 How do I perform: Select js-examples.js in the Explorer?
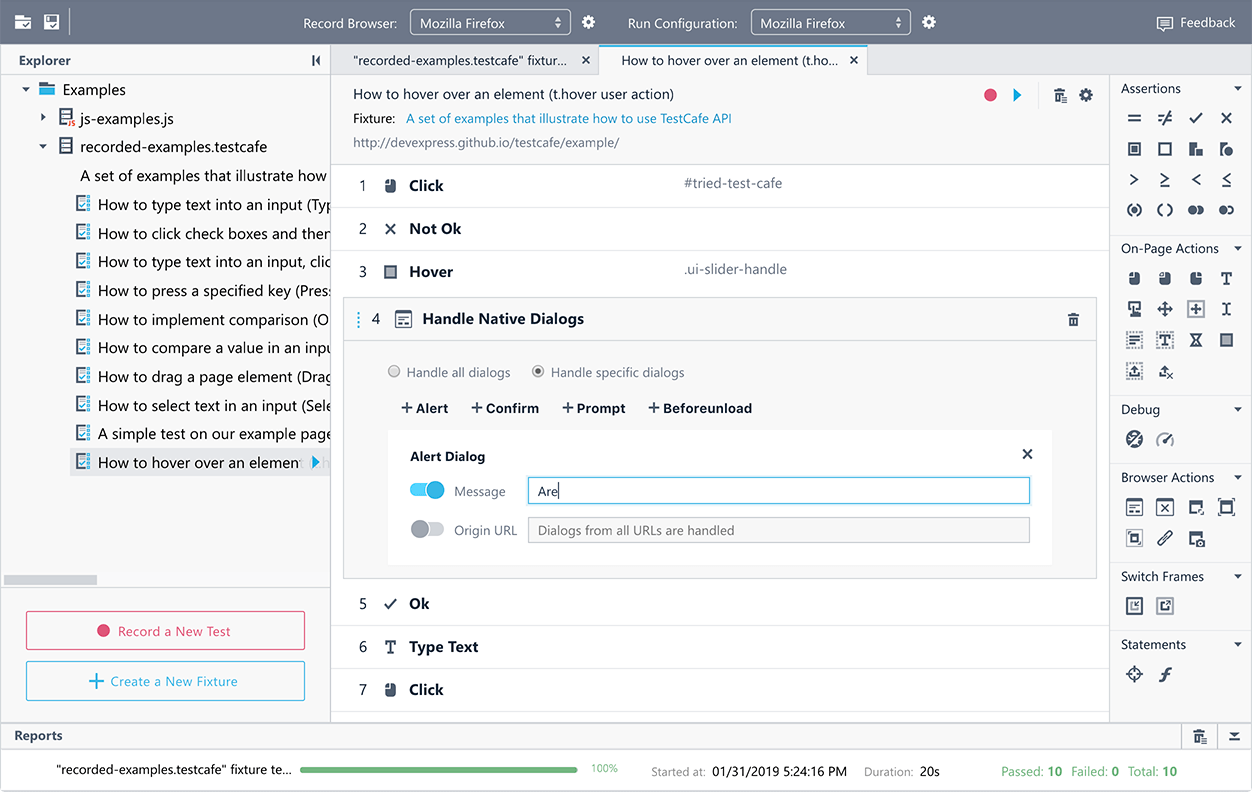126,119
